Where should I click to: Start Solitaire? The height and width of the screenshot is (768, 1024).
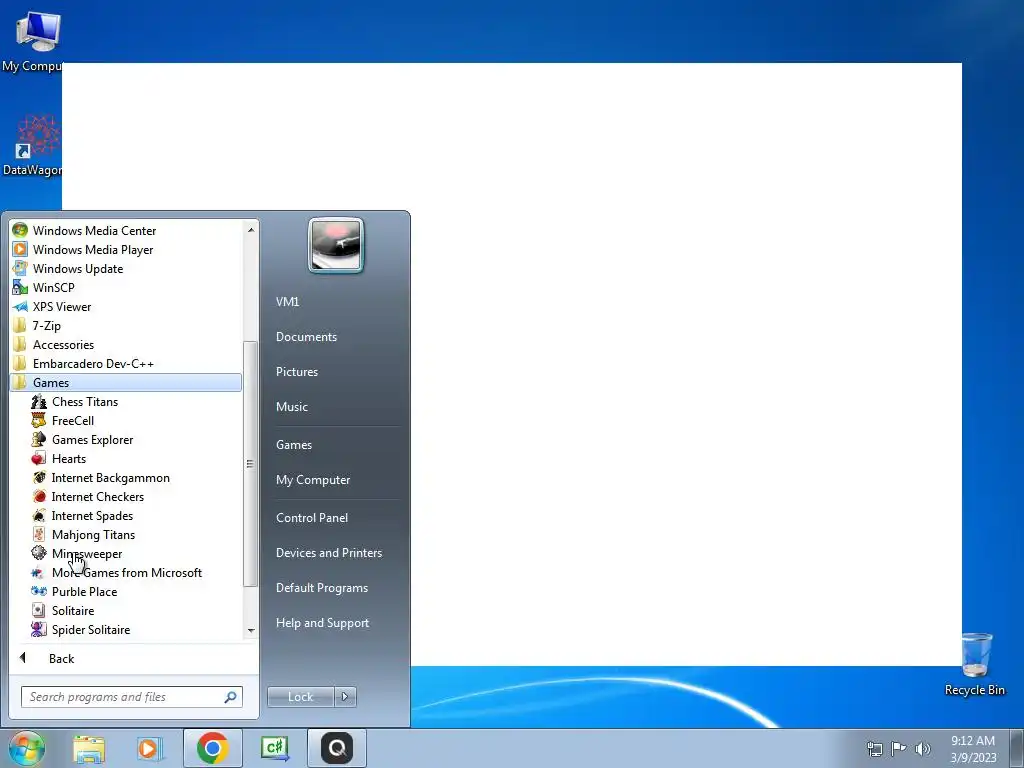(x=125, y=610)
